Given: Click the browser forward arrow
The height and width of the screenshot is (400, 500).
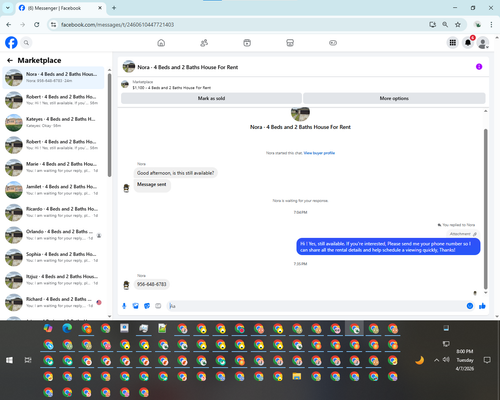Looking at the screenshot, I should (x=22, y=24).
